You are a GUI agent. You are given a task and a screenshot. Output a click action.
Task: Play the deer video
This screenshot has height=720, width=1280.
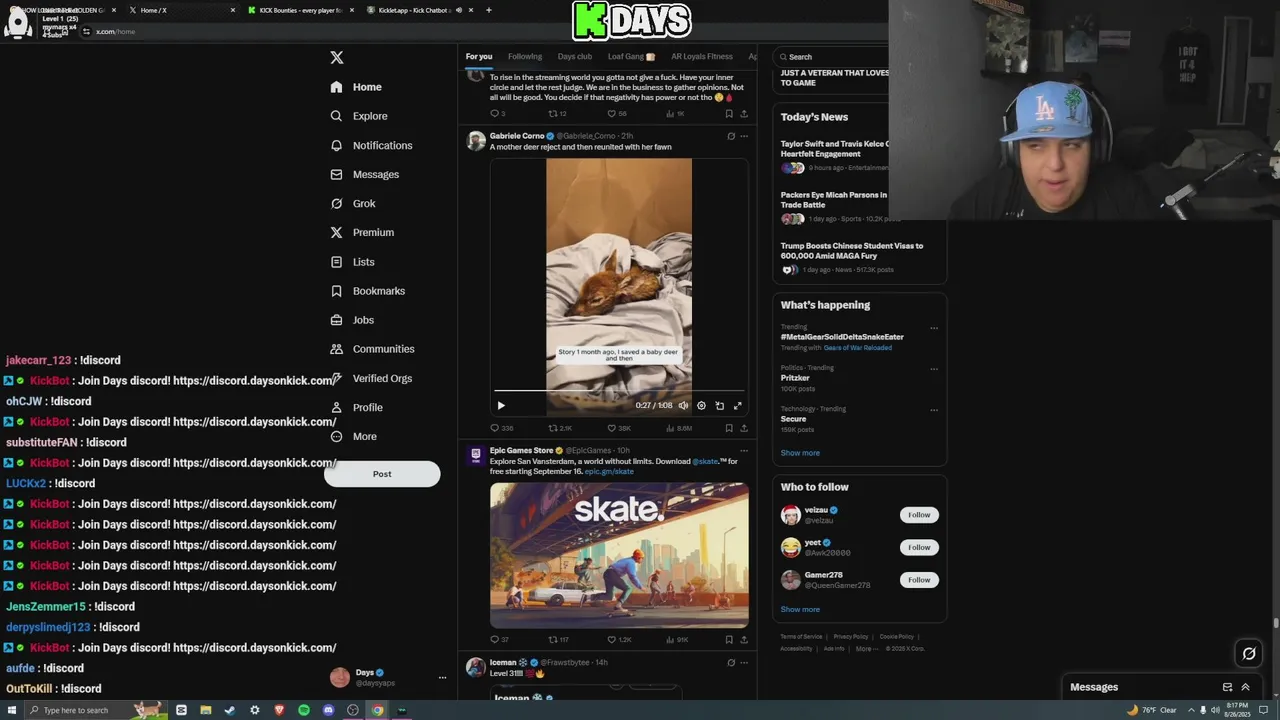pos(501,405)
